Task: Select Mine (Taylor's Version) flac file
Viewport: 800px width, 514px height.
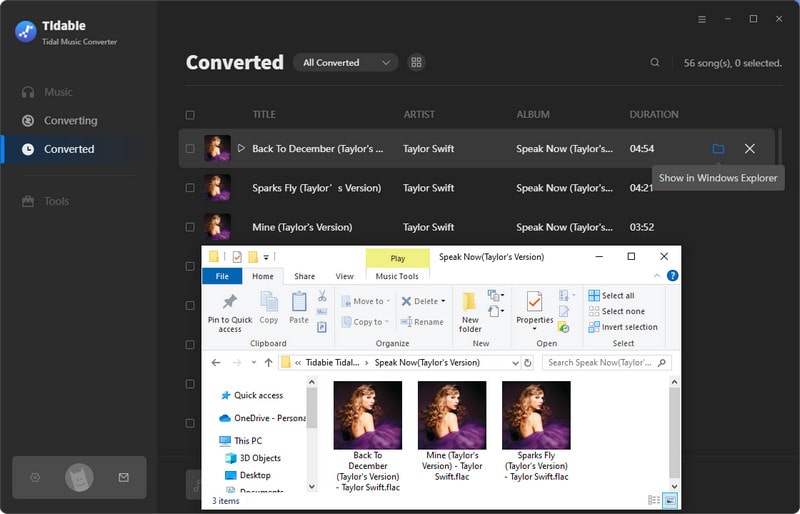Action: [452, 431]
